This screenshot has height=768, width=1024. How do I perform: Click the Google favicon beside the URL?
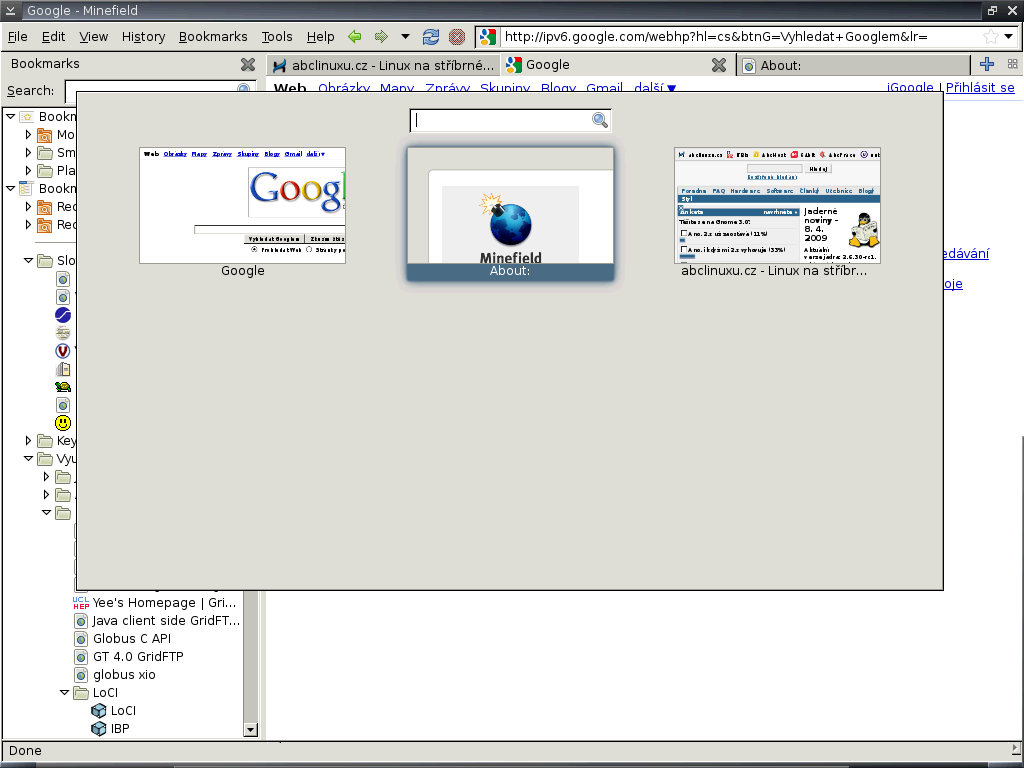point(488,37)
